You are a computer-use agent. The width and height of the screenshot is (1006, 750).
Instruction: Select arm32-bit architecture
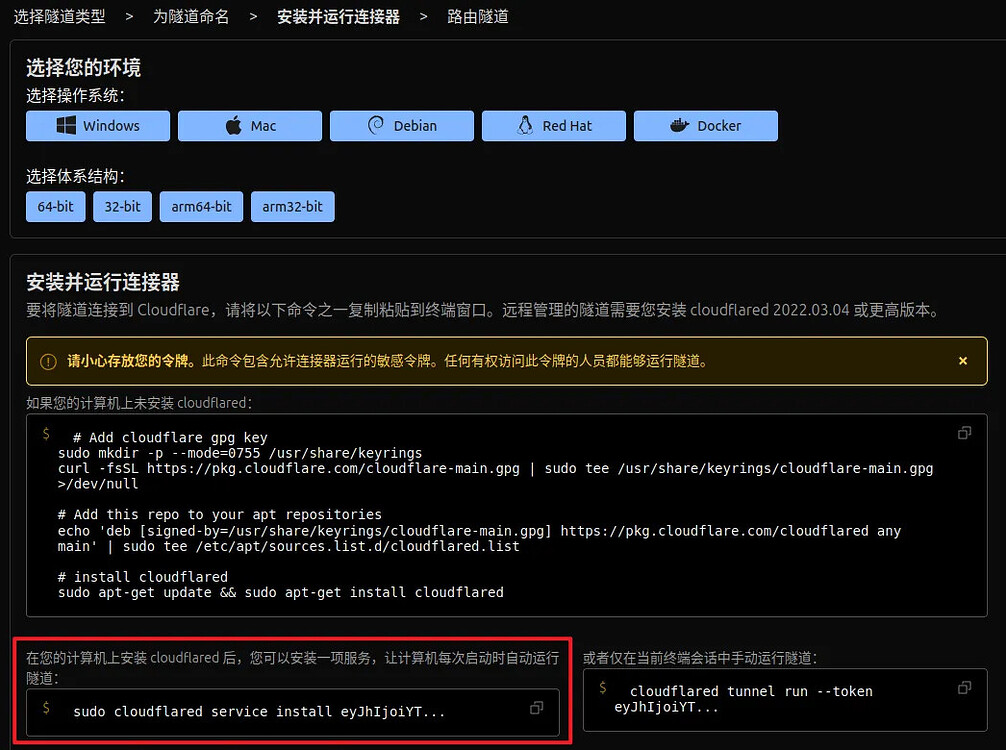click(293, 207)
